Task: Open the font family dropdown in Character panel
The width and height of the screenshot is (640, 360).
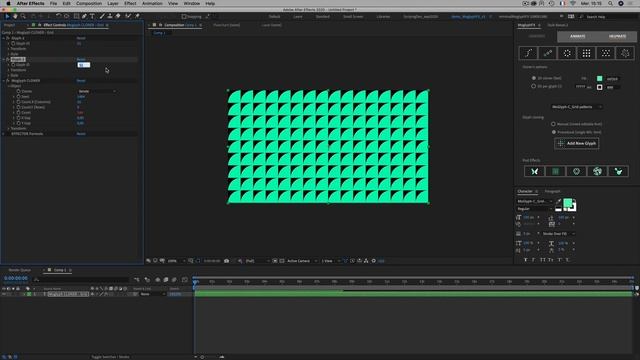Action: coord(535,201)
